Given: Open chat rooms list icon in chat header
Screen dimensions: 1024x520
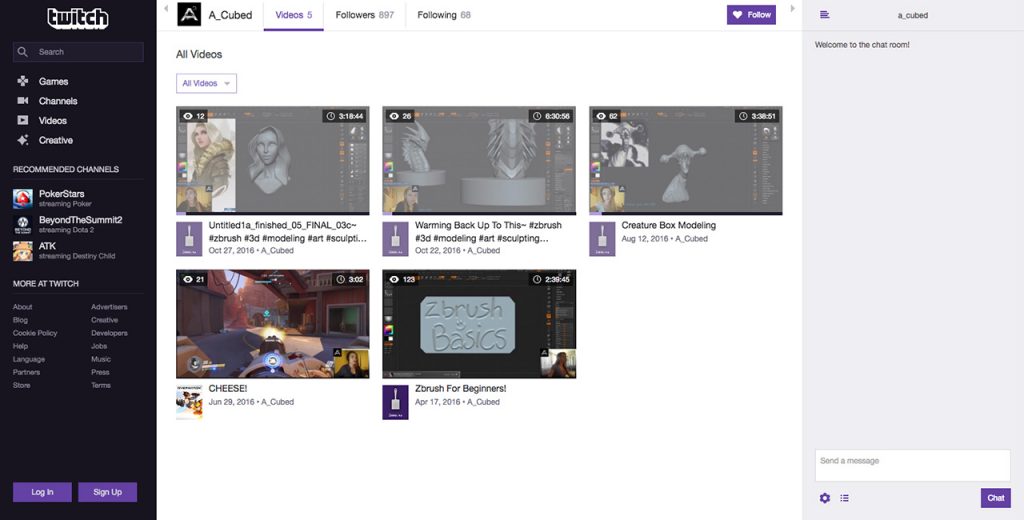Looking at the screenshot, I should click(825, 15).
